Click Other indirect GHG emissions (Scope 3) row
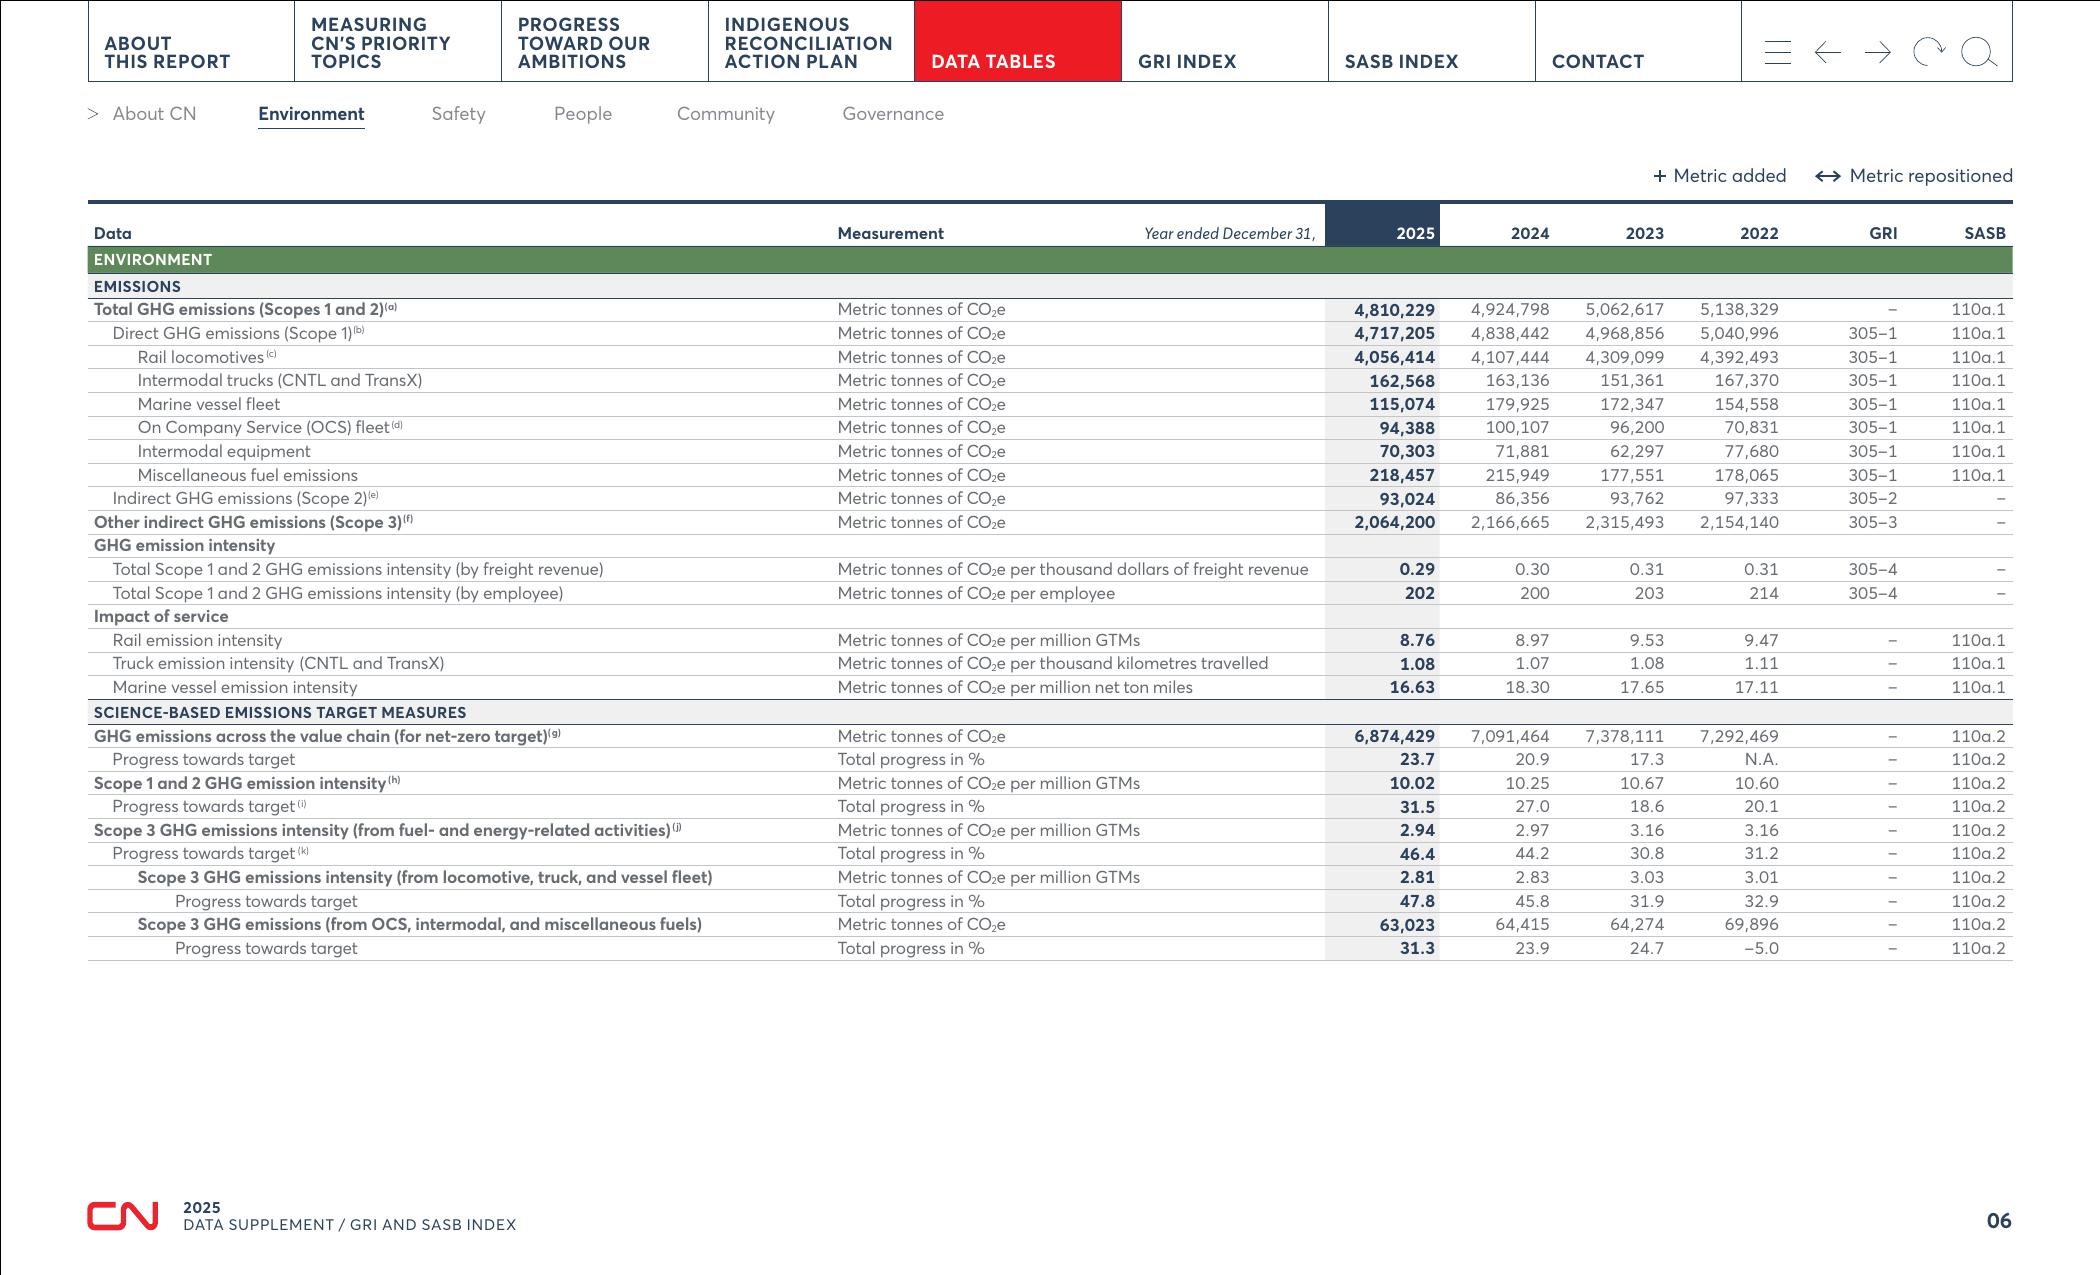This screenshot has height=1275, width=2100. coord(1050,522)
